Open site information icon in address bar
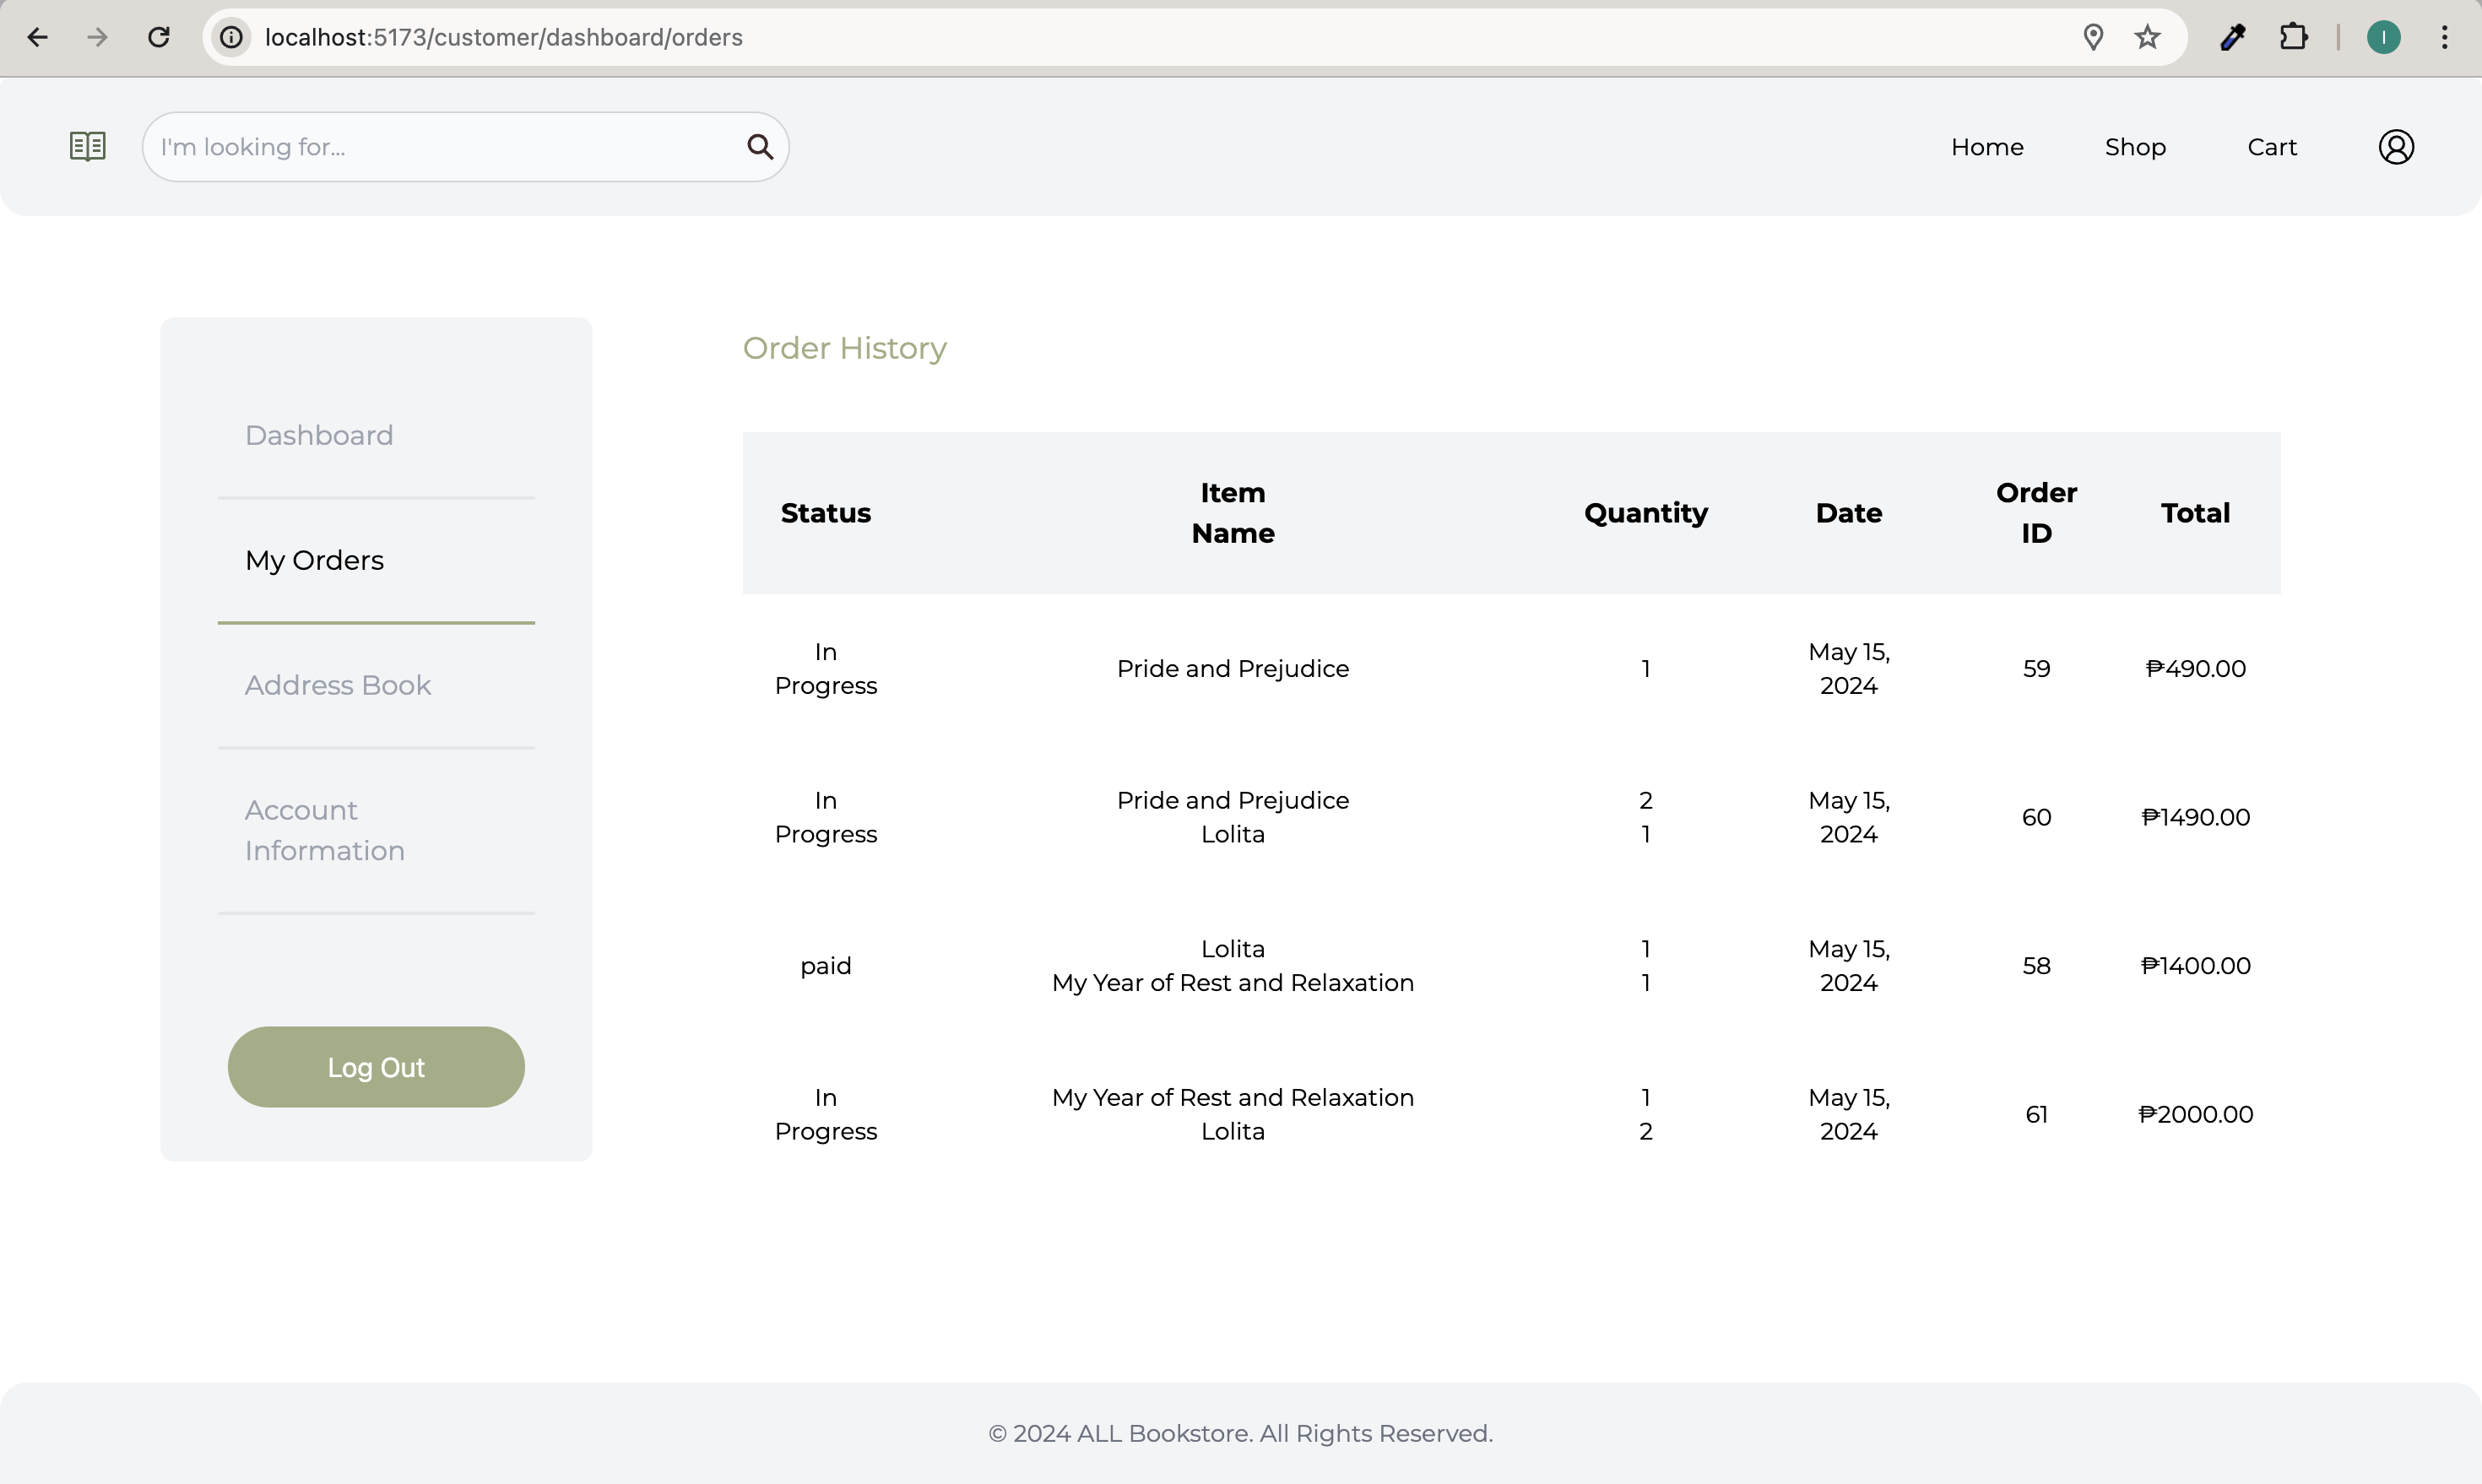This screenshot has width=2482, height=1484. pos(231,37)
